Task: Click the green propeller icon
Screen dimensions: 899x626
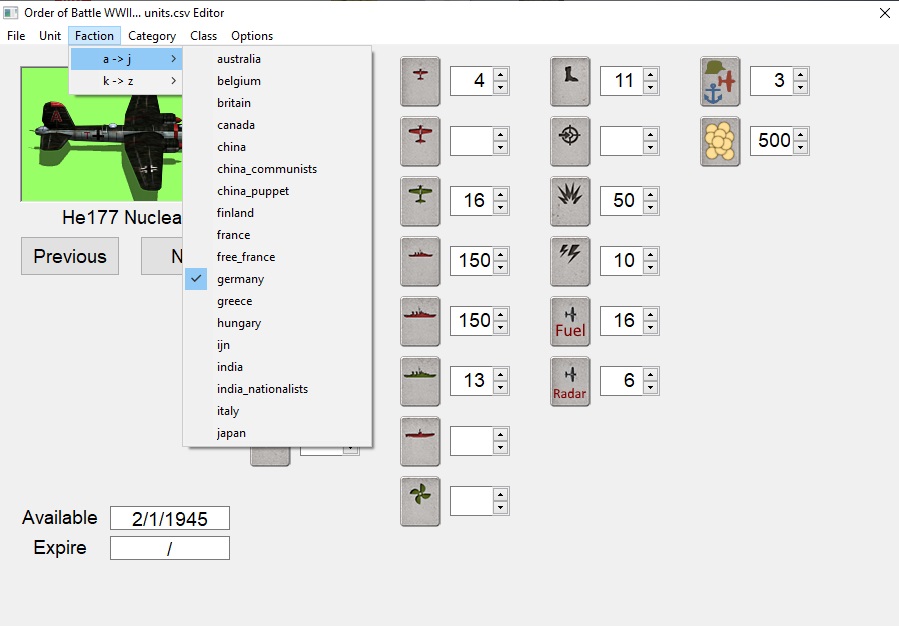Action: point(420,501)
